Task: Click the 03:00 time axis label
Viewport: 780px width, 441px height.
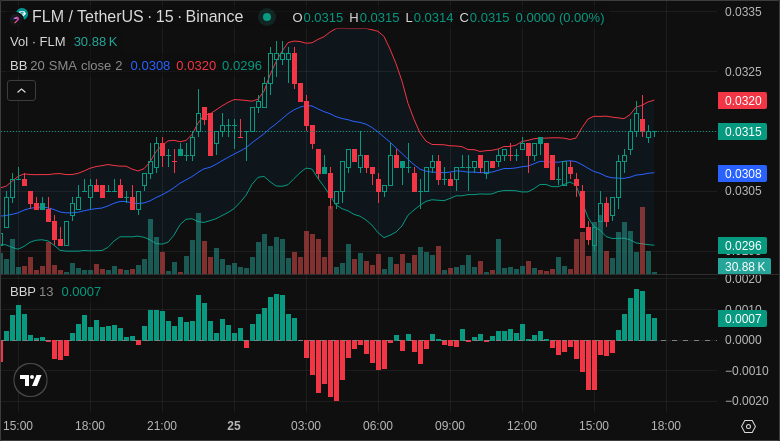Action: tap(305, 426)
